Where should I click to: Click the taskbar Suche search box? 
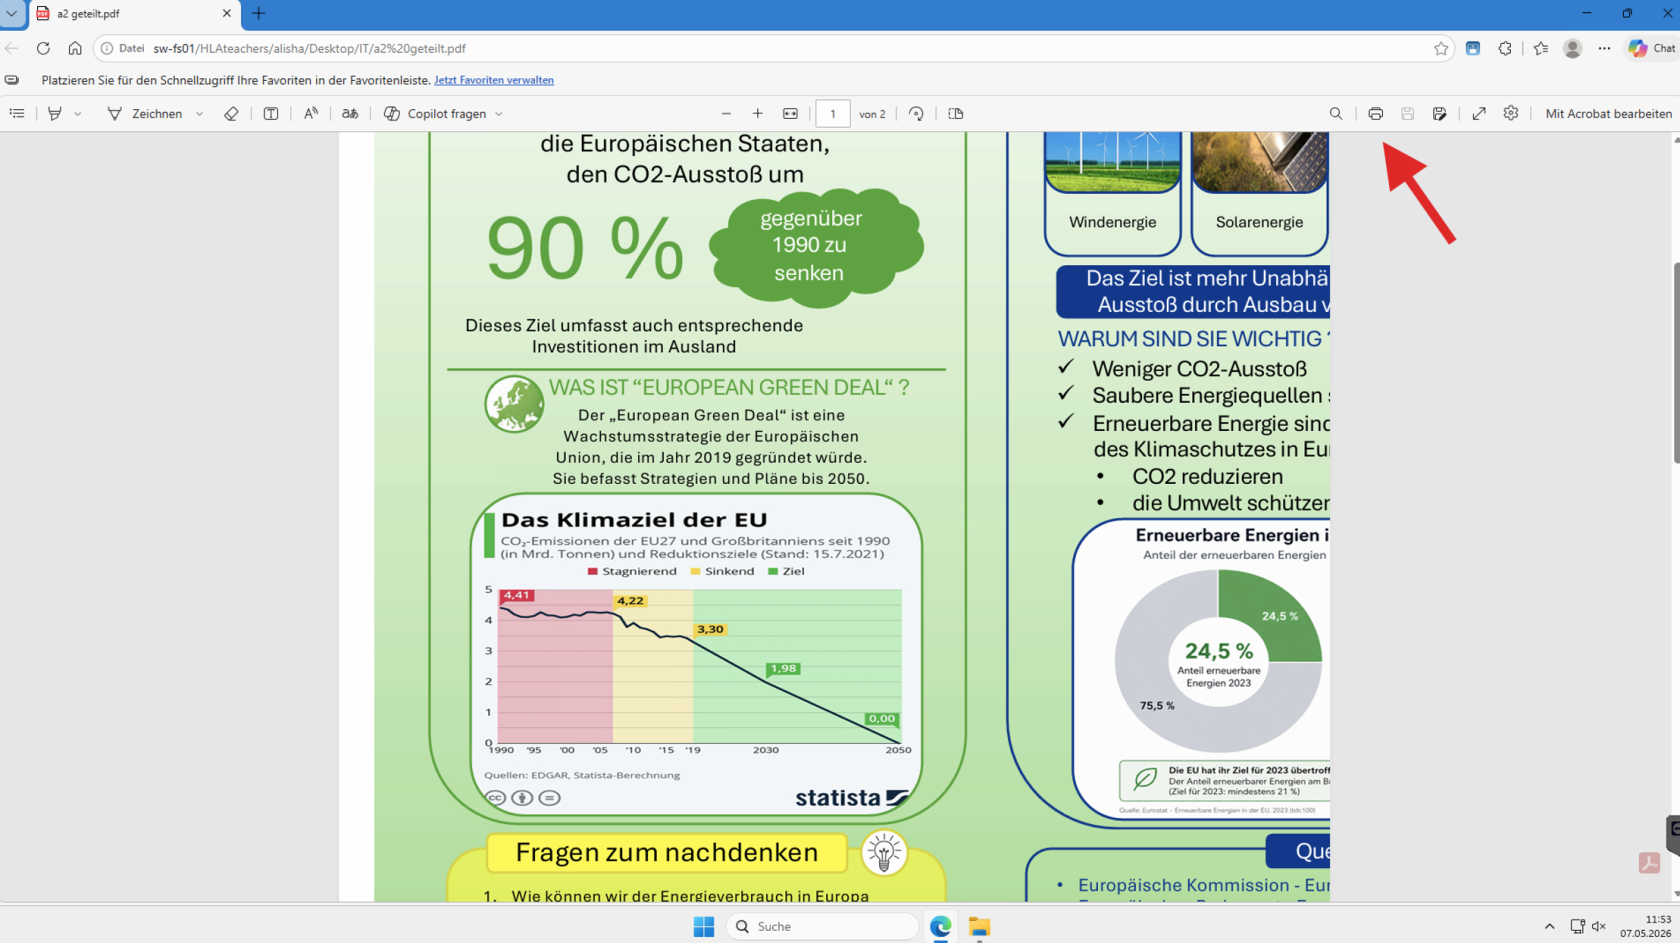point(823,927)
